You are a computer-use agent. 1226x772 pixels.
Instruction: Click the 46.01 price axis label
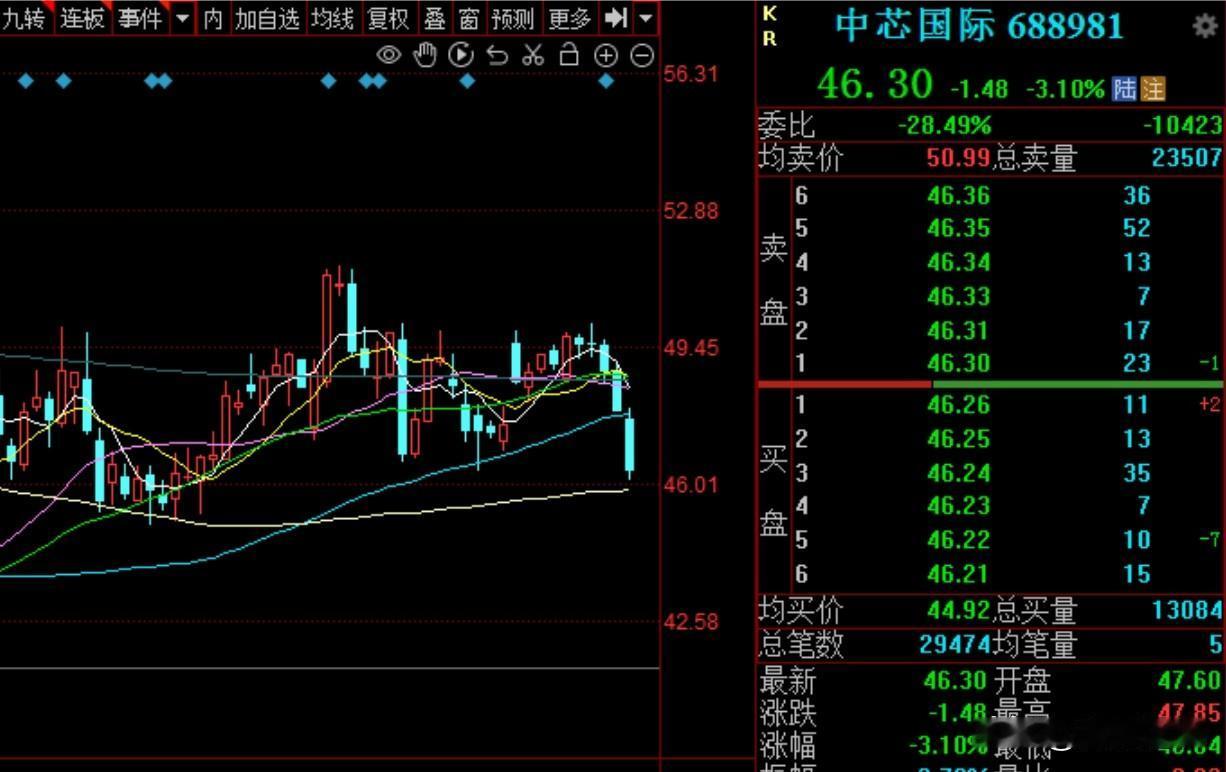click(692, 485)
